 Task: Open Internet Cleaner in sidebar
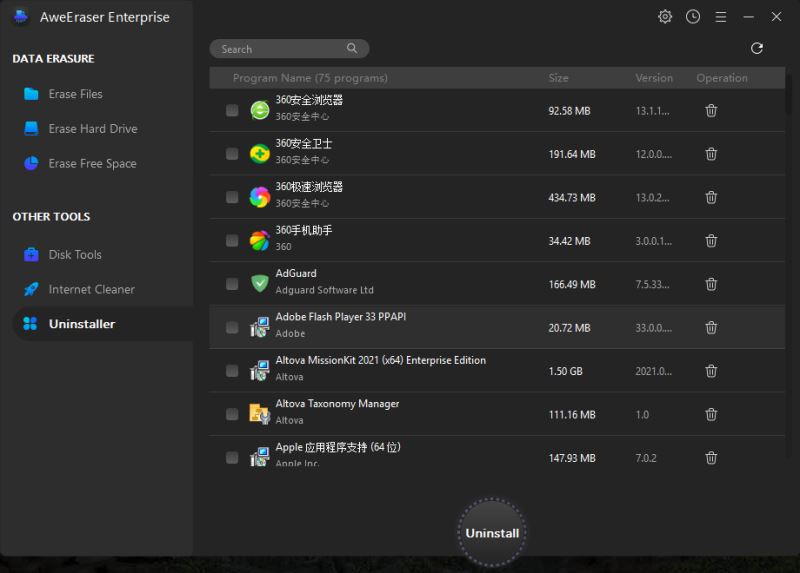click(102, 289)
